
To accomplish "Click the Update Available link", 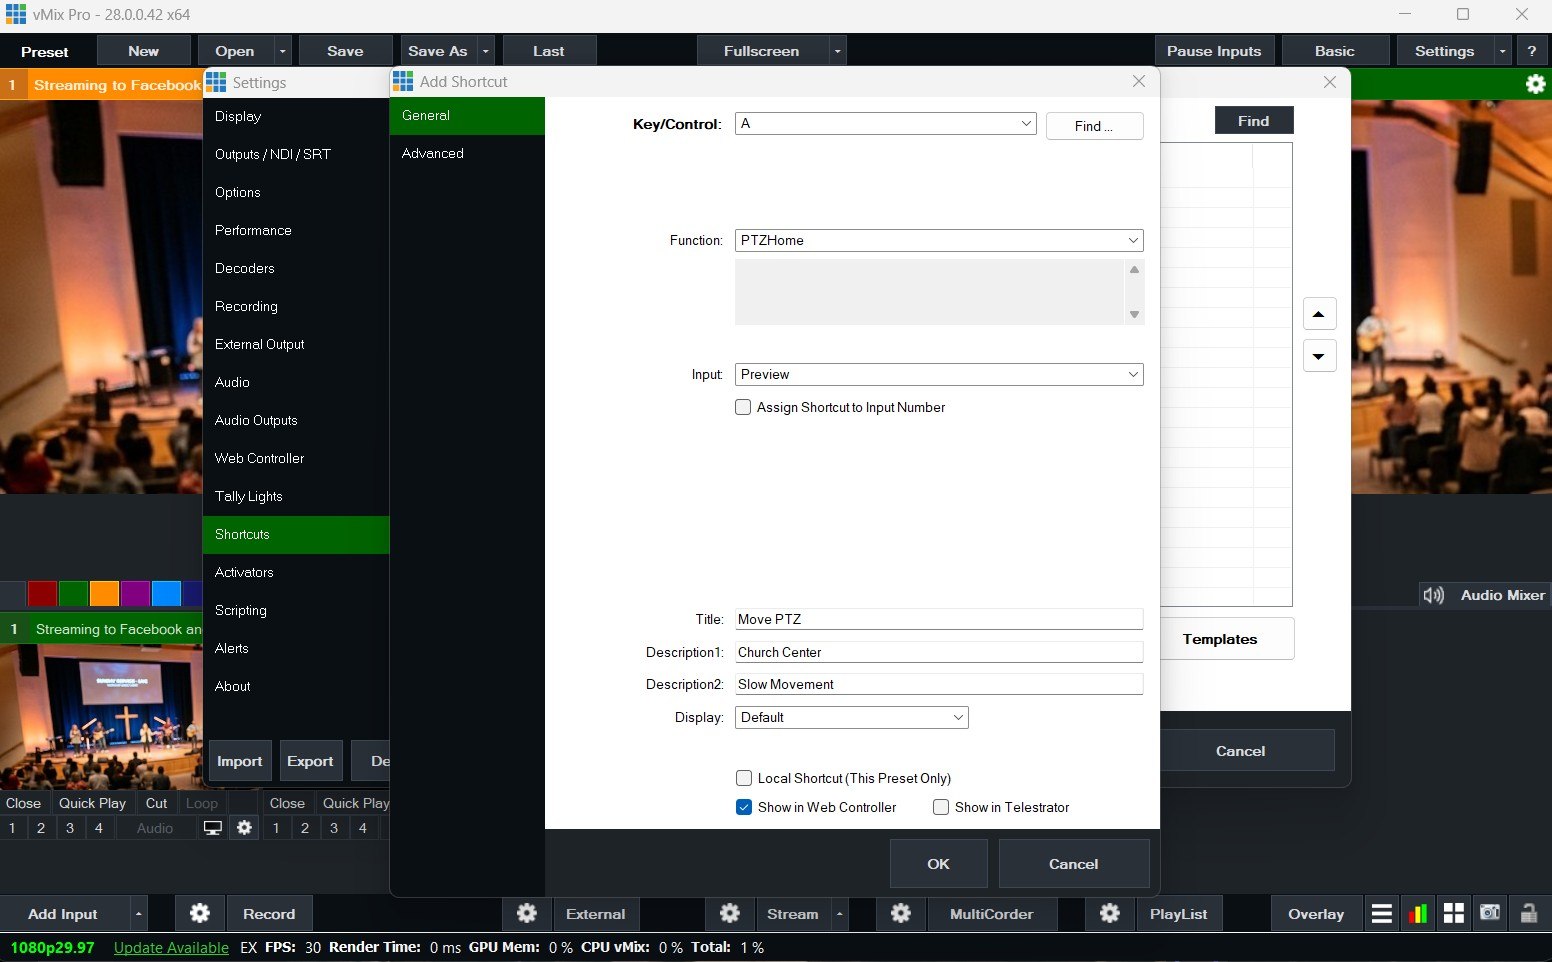I will coord(171,947).
